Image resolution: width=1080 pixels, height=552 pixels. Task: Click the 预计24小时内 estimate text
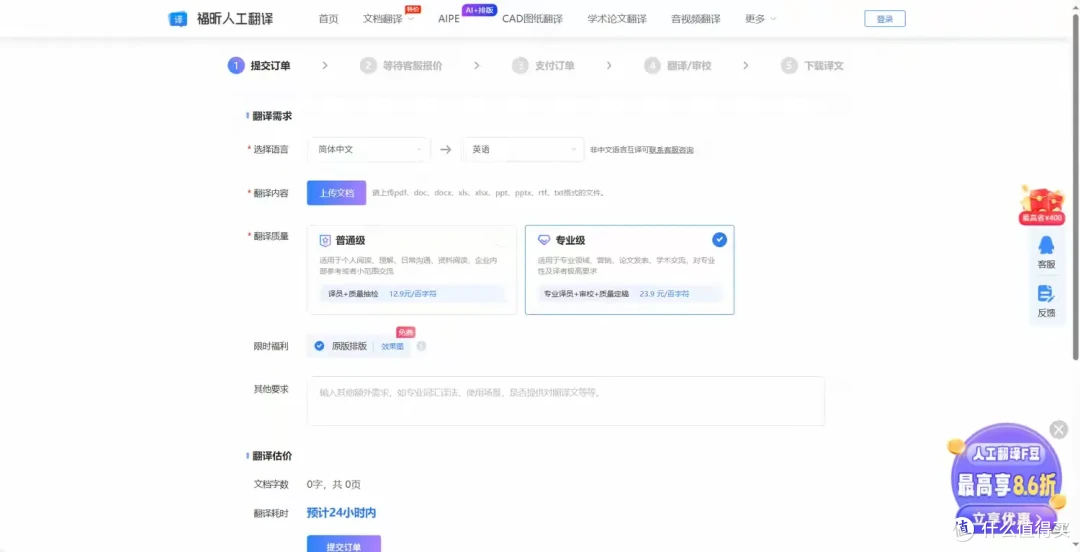pos(342,513)
